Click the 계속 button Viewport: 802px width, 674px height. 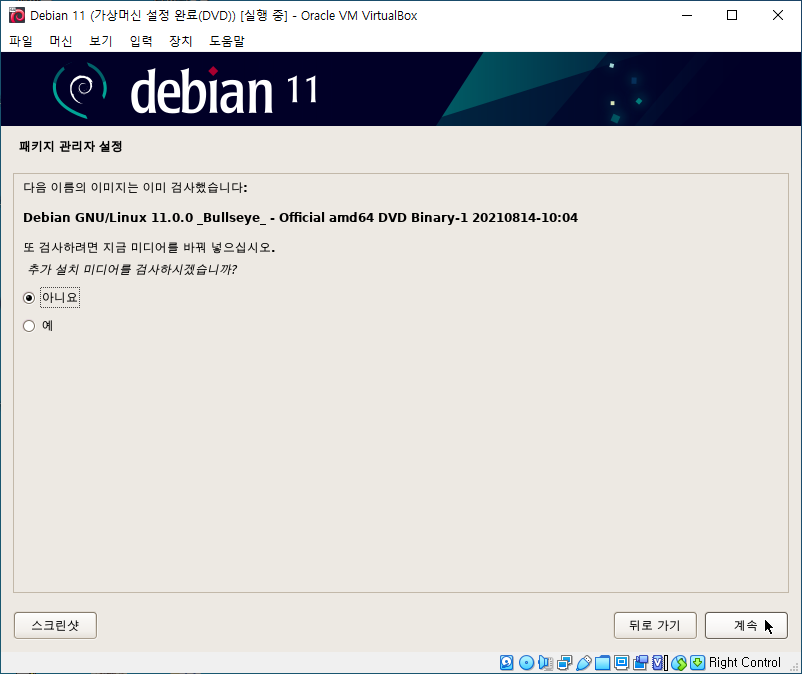[x=746, y=625]
